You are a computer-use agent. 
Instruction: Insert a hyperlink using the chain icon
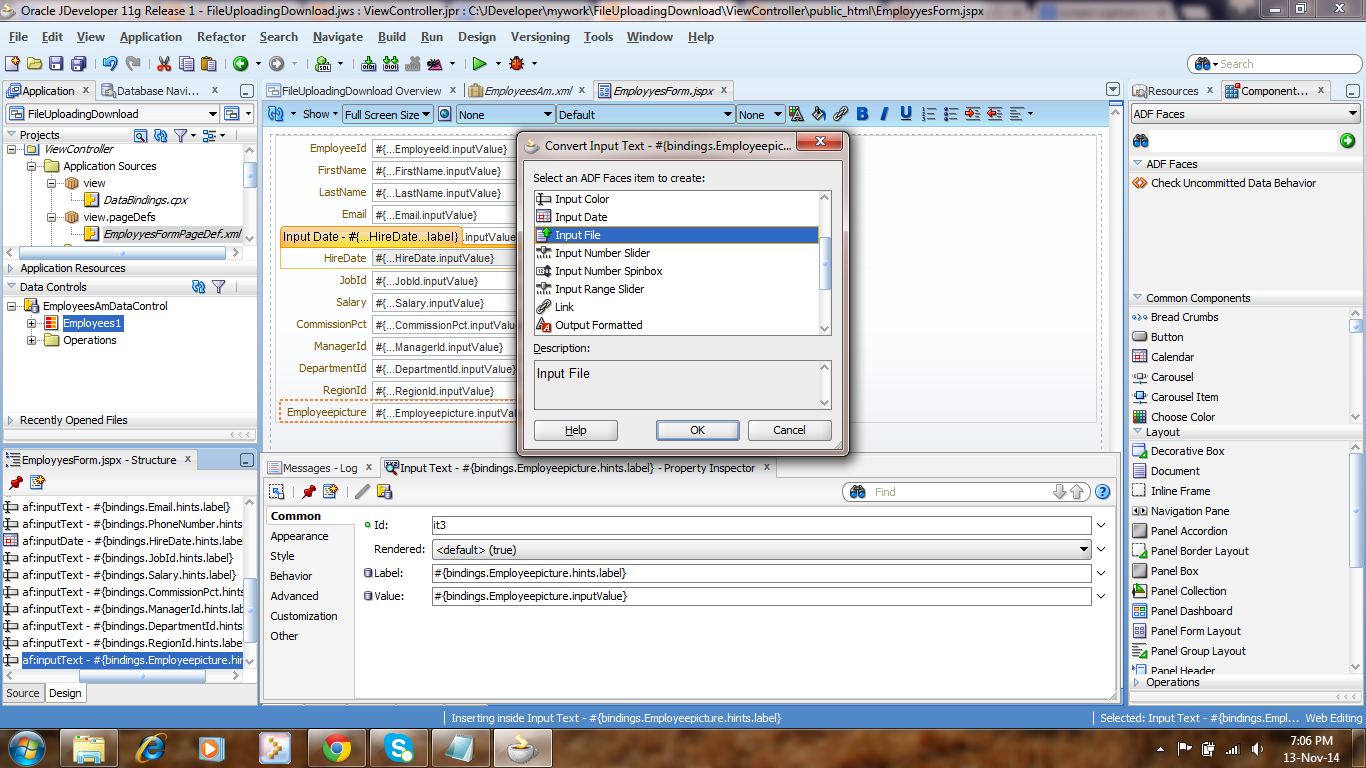pyautogui.click(x=840, y=113)
